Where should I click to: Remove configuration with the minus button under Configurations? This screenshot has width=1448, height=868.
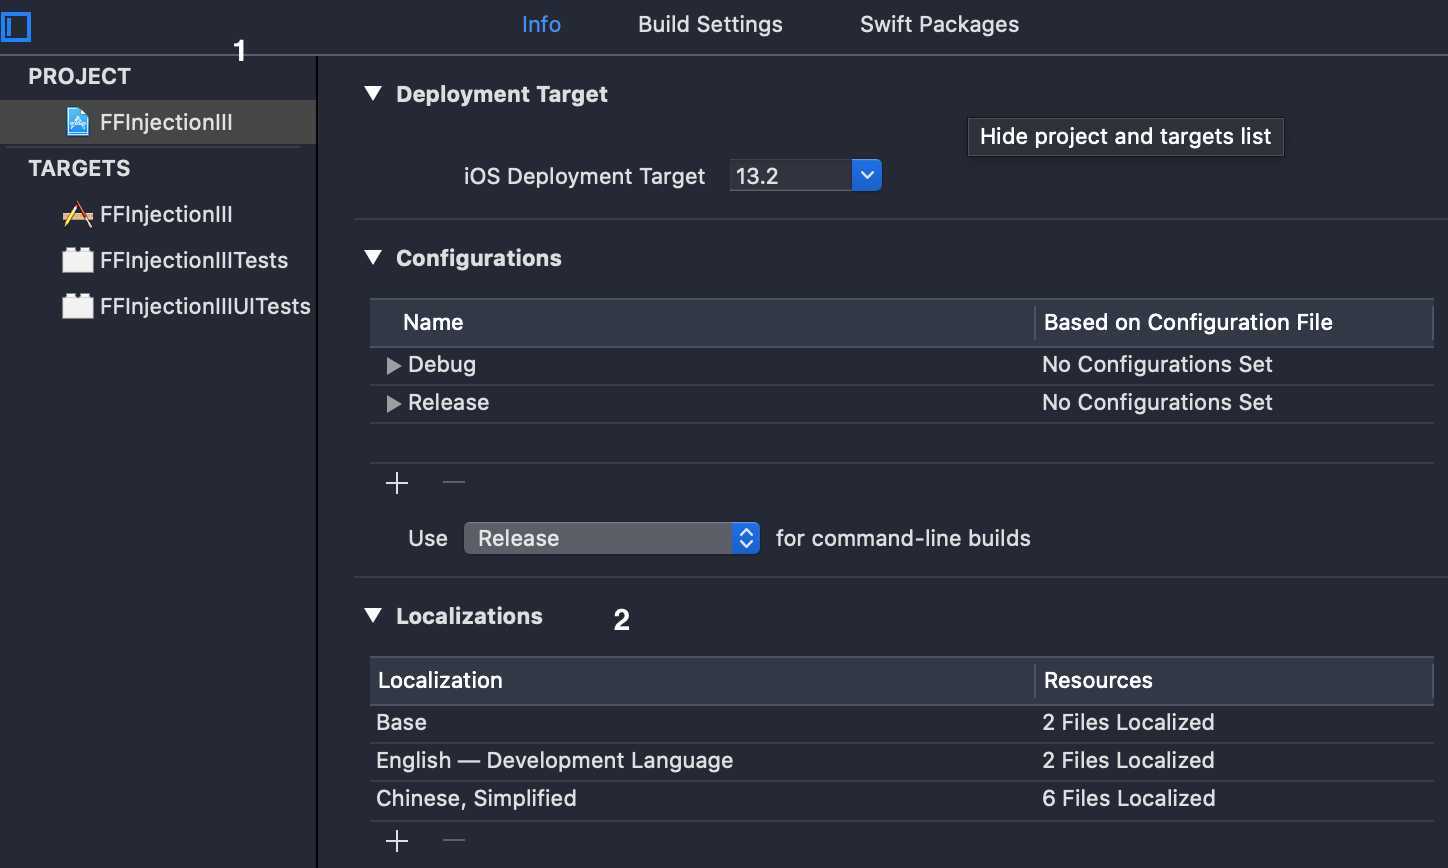point(454,483)
